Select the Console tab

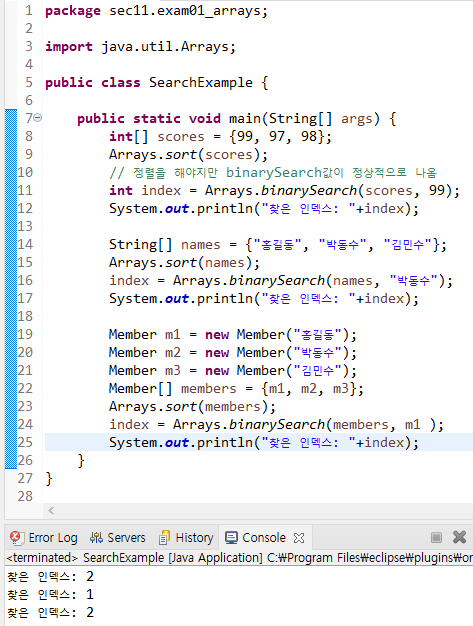263,538
